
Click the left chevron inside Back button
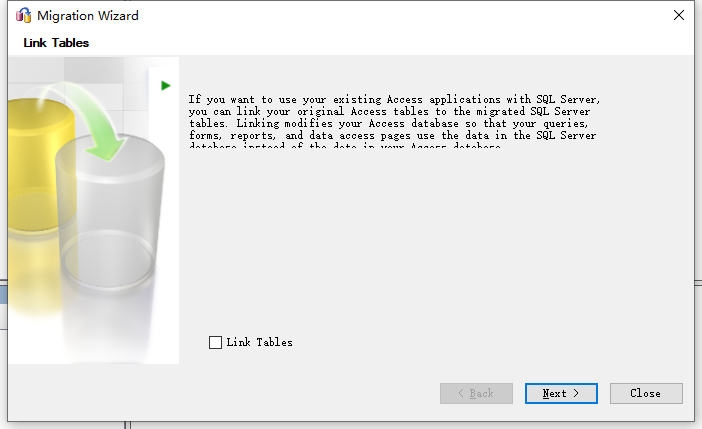461,393
